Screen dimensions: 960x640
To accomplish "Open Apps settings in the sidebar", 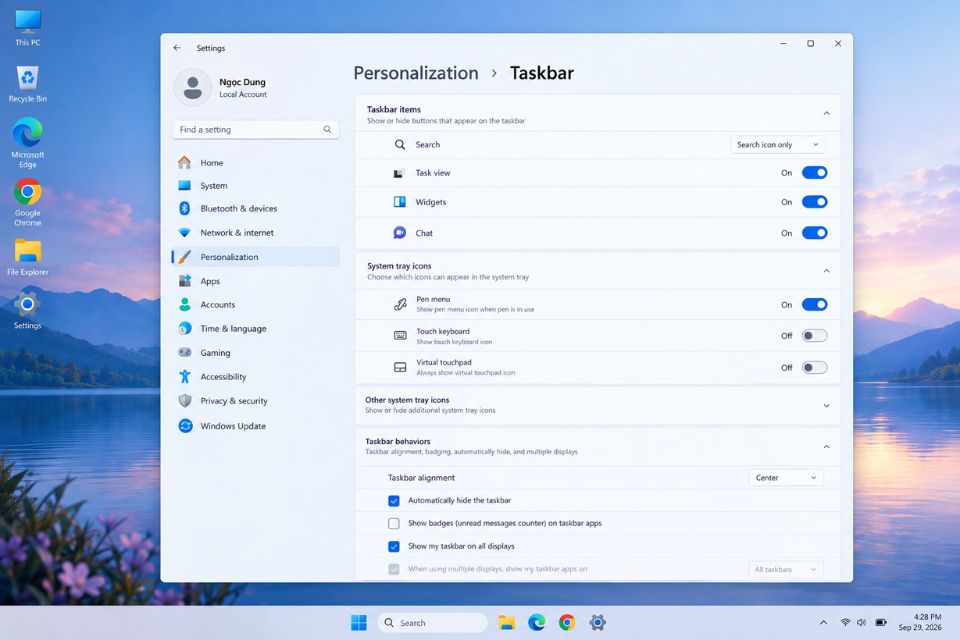I will pos(256,281).
